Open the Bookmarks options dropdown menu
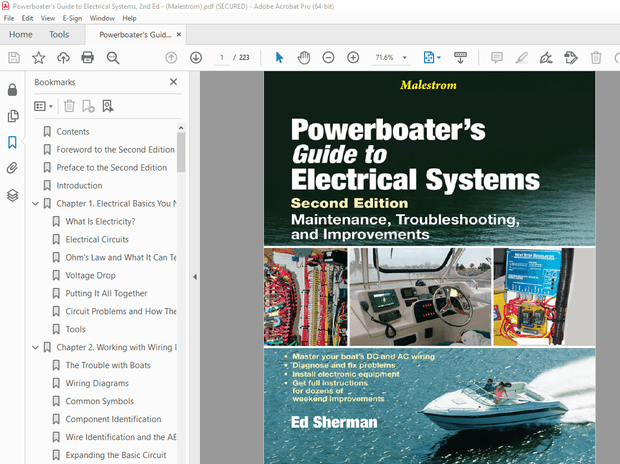 pos(43,106)
